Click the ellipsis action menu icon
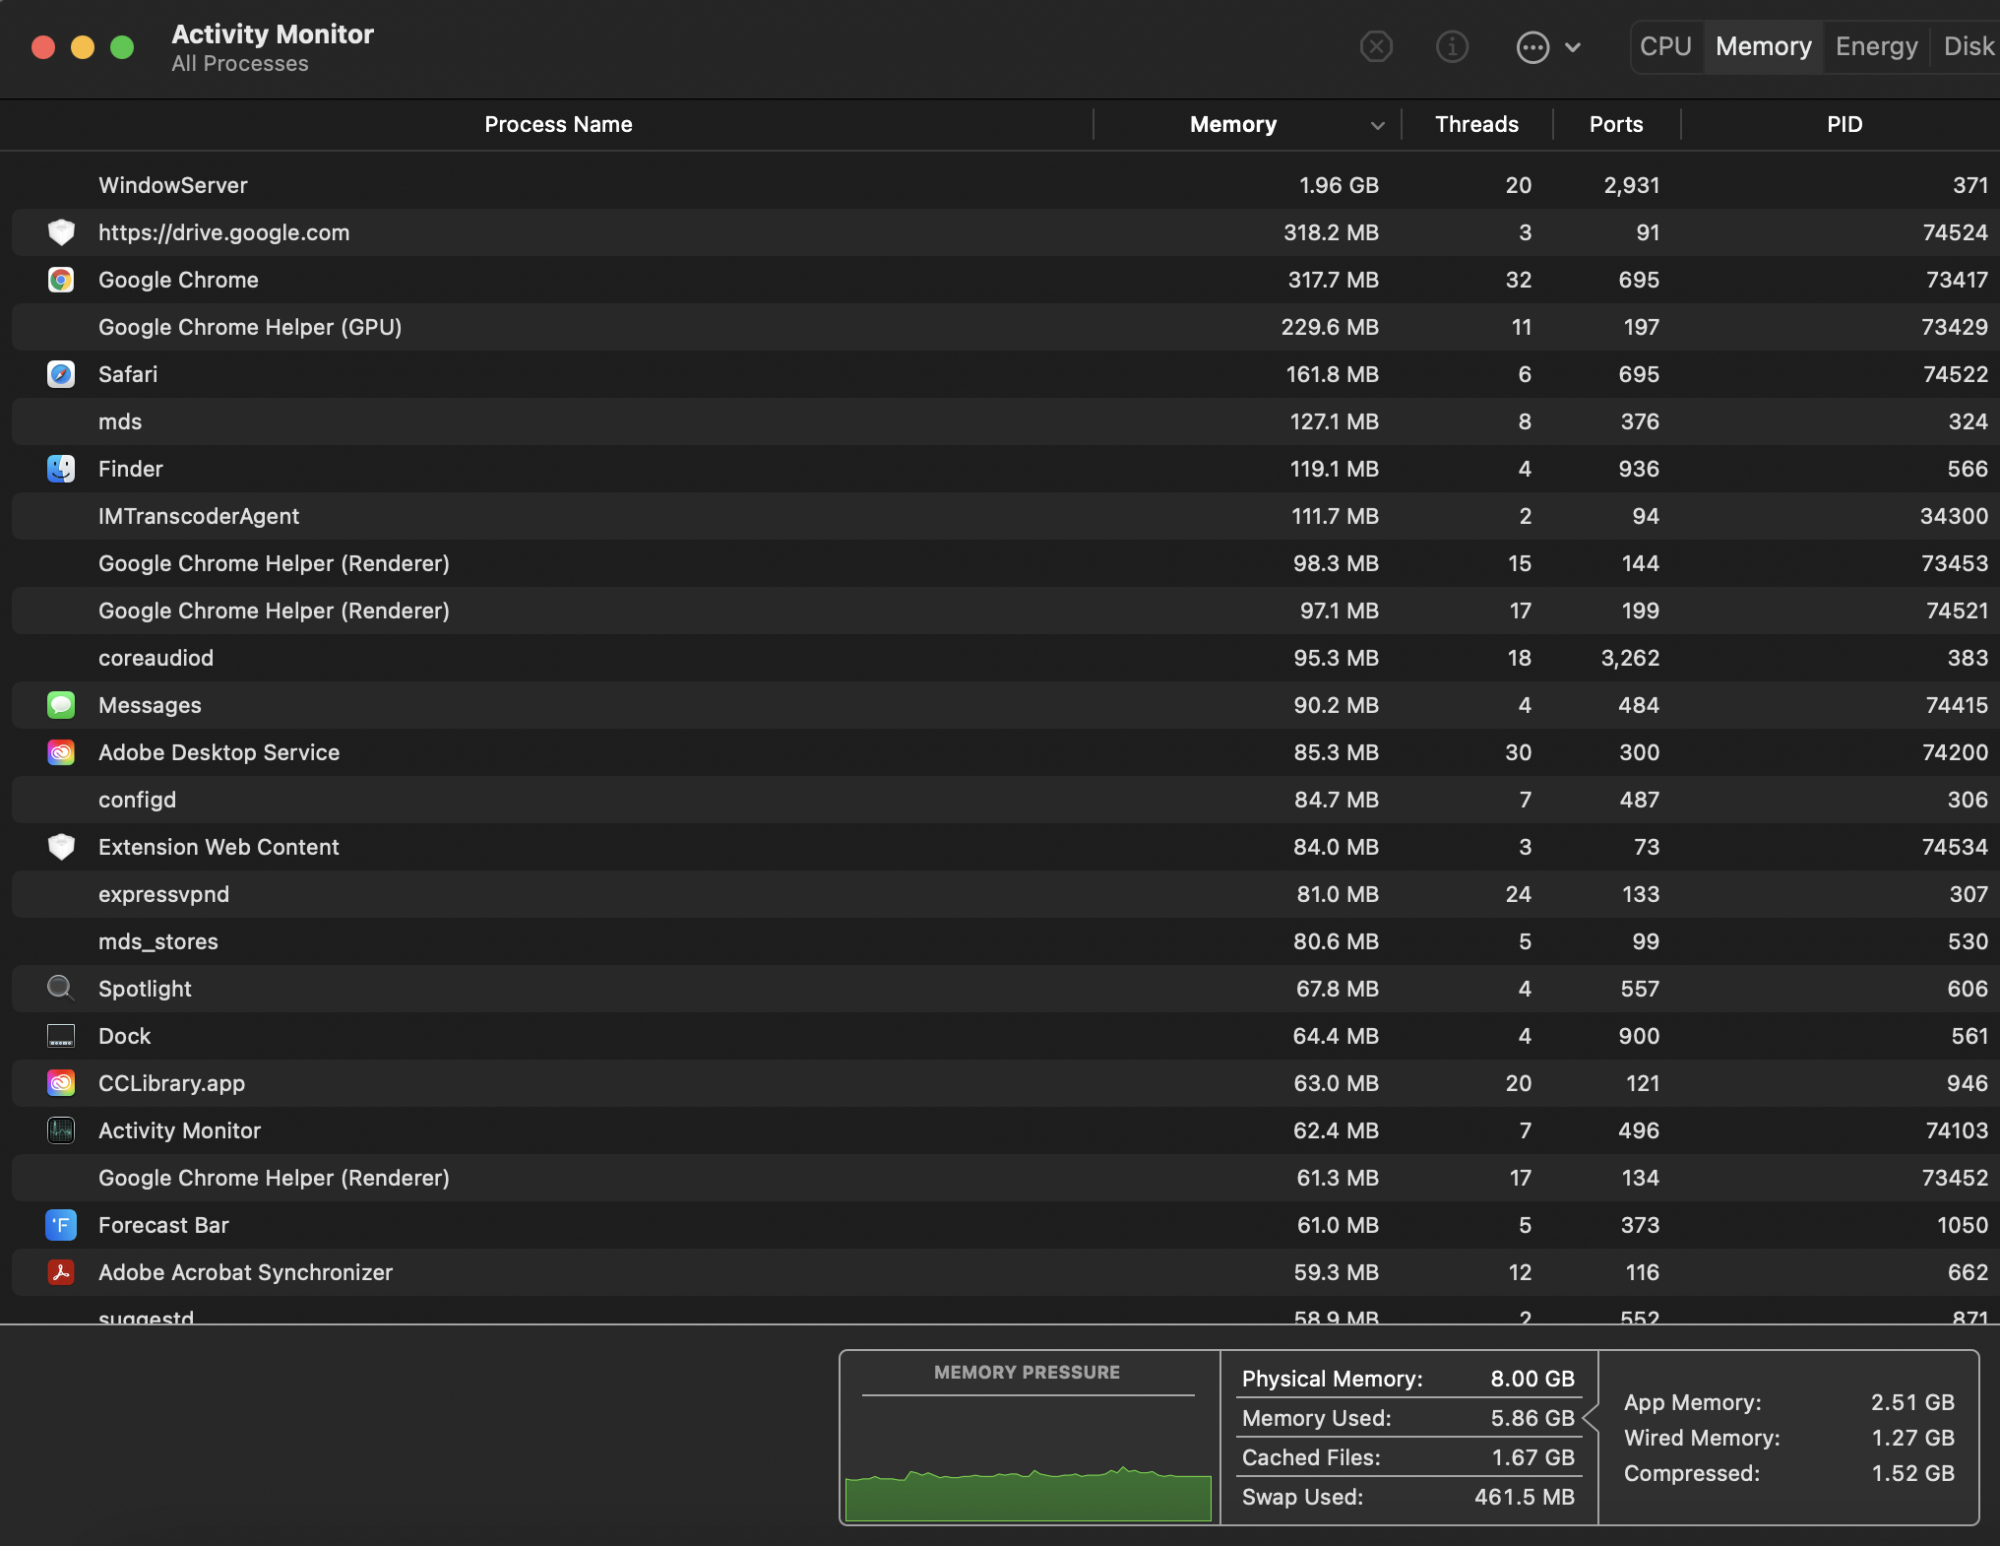The height and width of the screenshot is (1546, 2000). [1532, 47]
